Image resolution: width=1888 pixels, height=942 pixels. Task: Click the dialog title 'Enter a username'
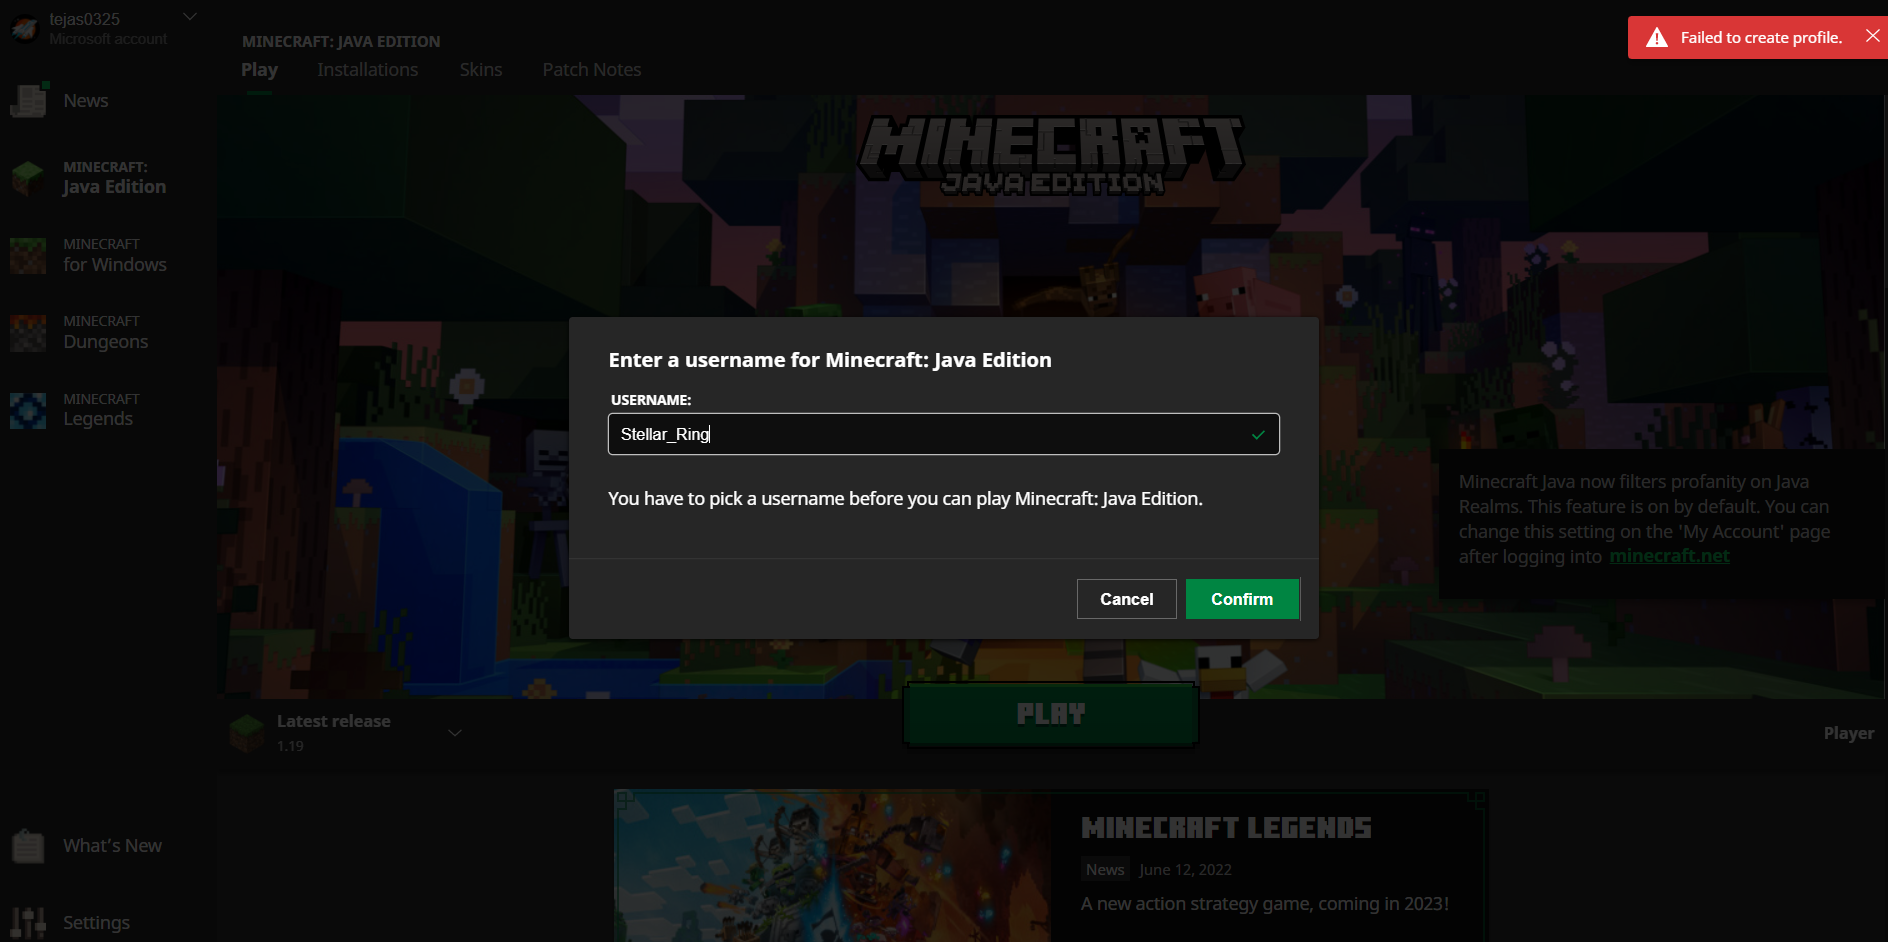830,360
